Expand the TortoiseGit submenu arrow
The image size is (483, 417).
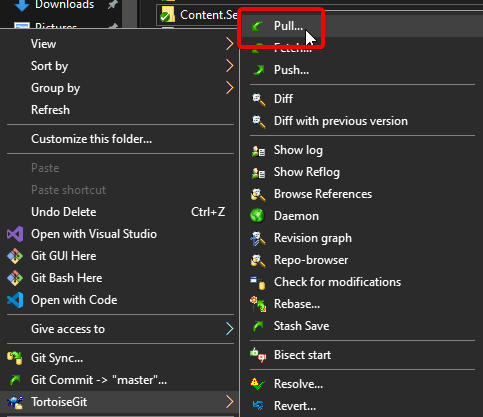click(x=229, y=402)
